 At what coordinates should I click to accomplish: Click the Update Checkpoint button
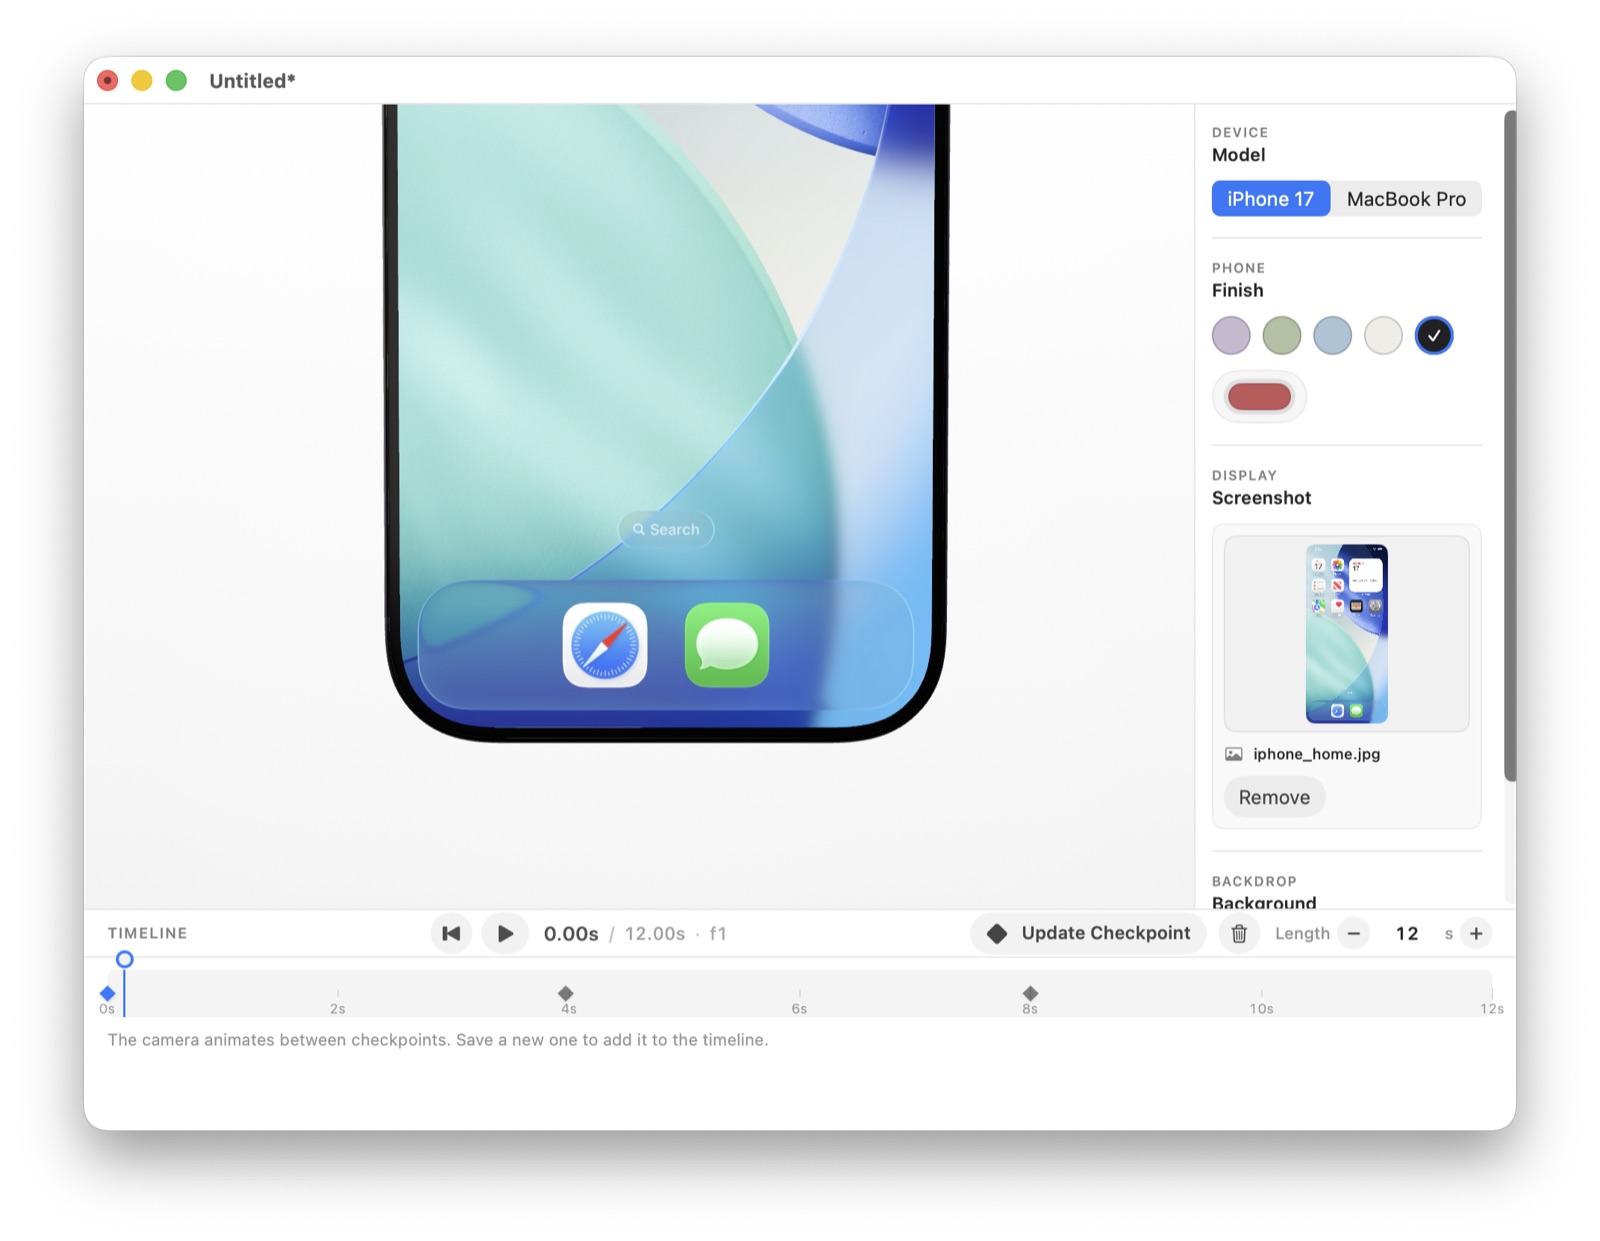point(1089,934)
